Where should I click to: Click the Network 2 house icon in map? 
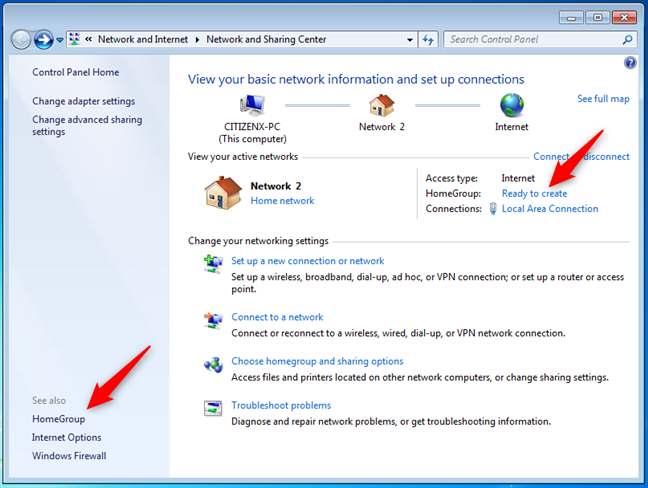pos(381,105)
